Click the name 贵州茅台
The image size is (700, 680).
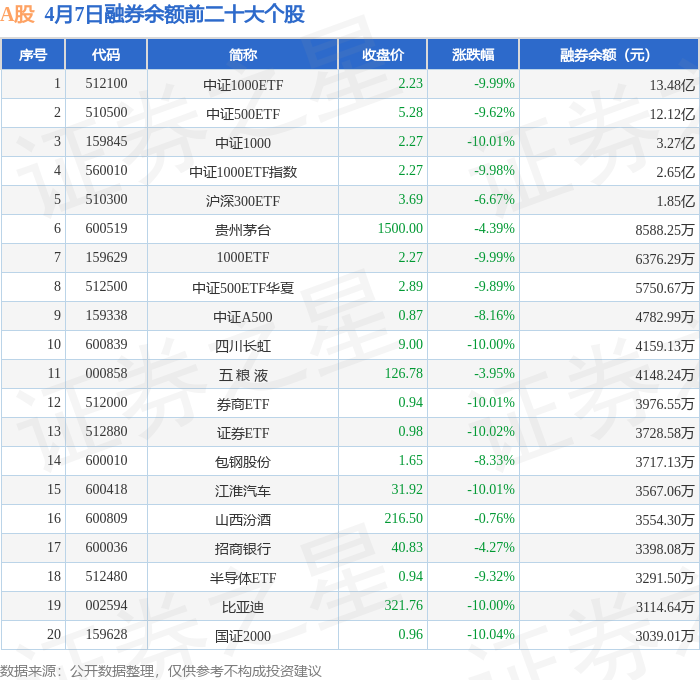pyautogui.click(x=243, y=230)
